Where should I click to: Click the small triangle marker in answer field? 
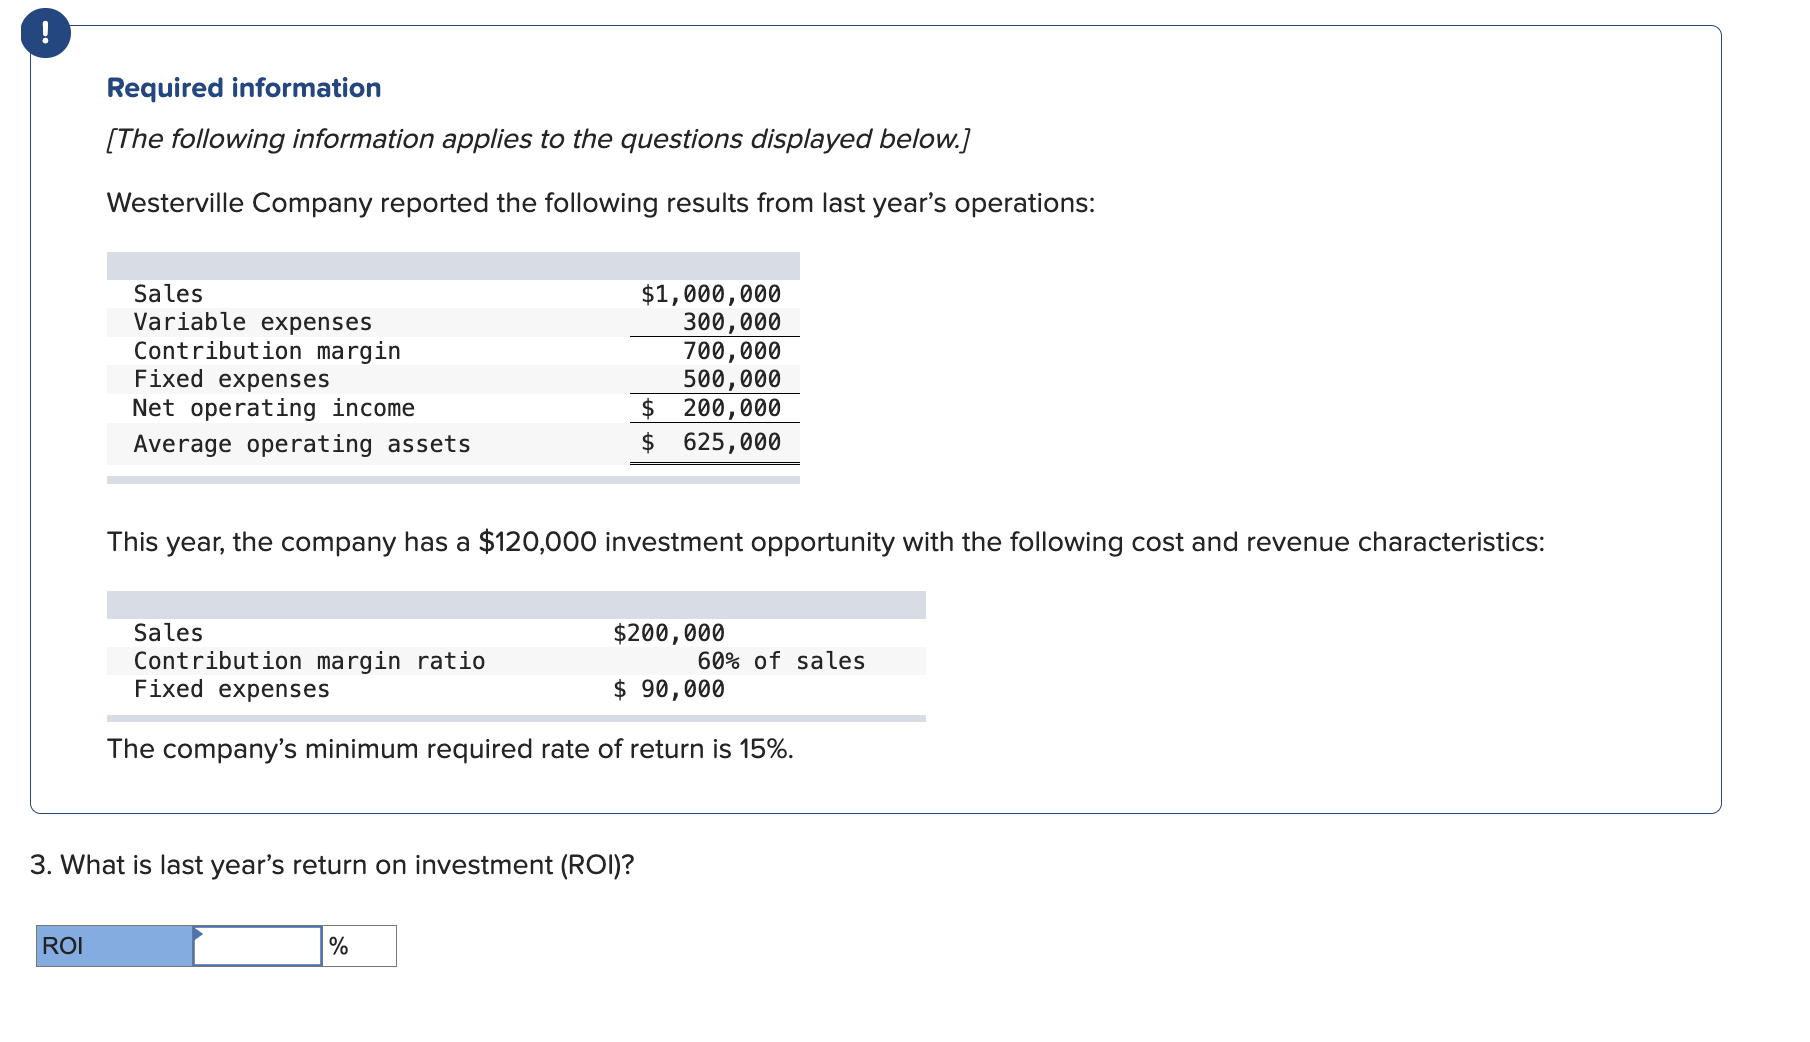tap(198, 934)
